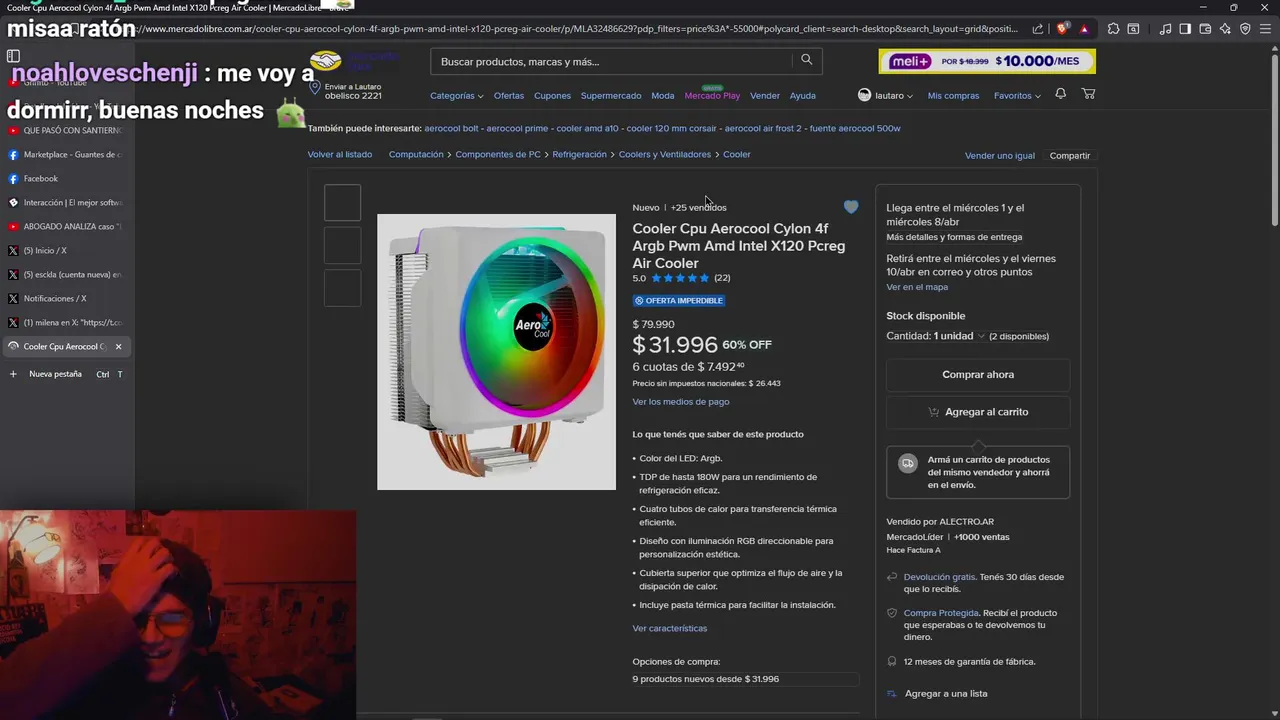
Task: Open Más detalles y formas de entrega
Action: pos(954,238)
